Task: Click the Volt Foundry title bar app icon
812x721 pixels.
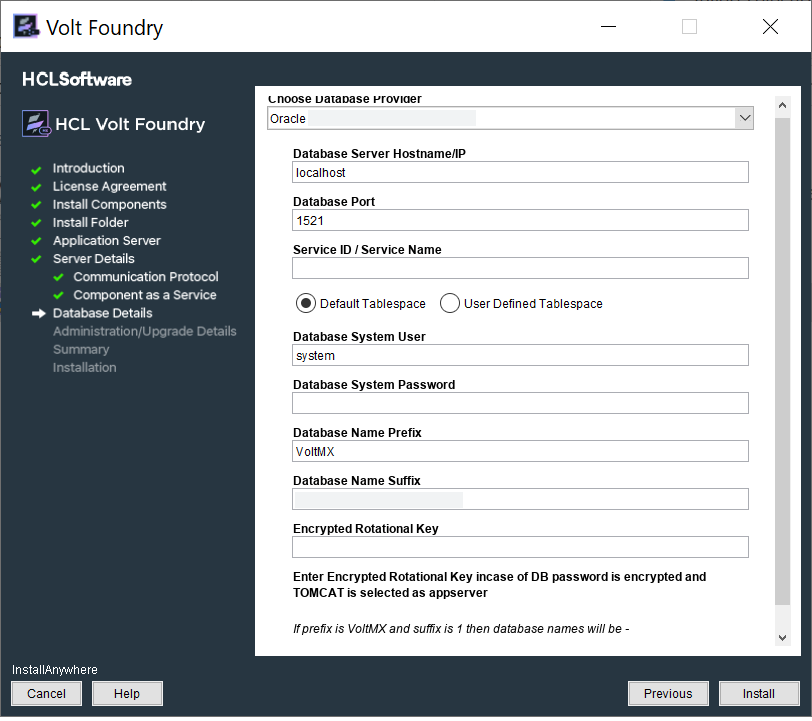Action: pos(26,27)
